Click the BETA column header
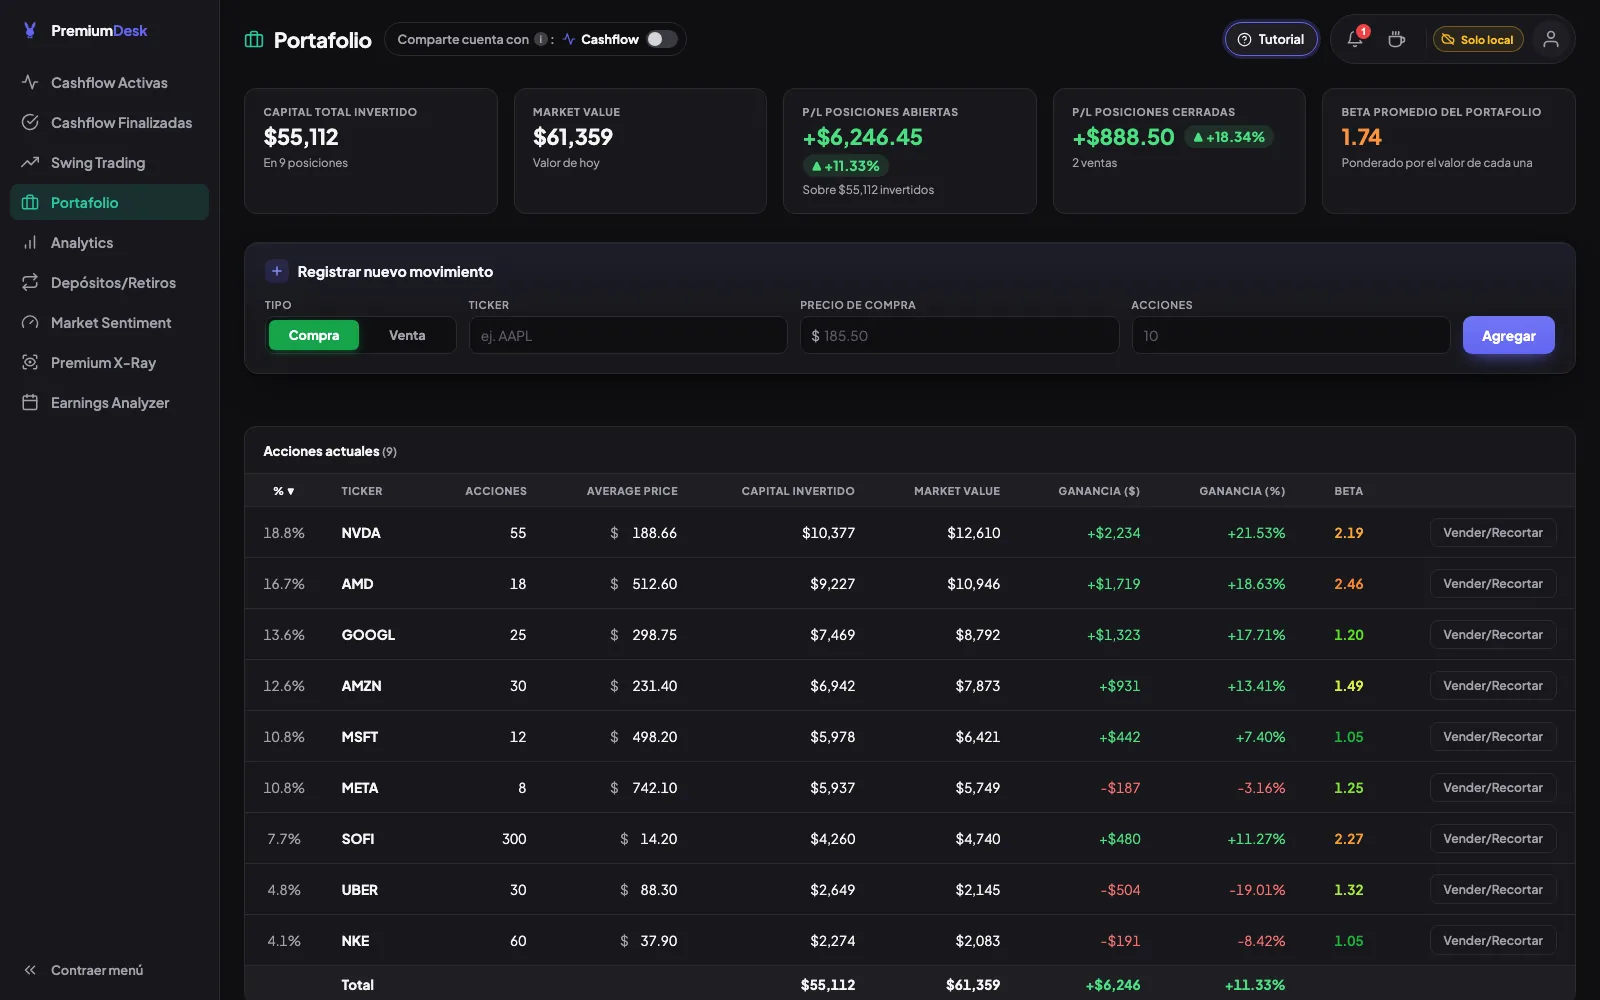 (1348, 491)
